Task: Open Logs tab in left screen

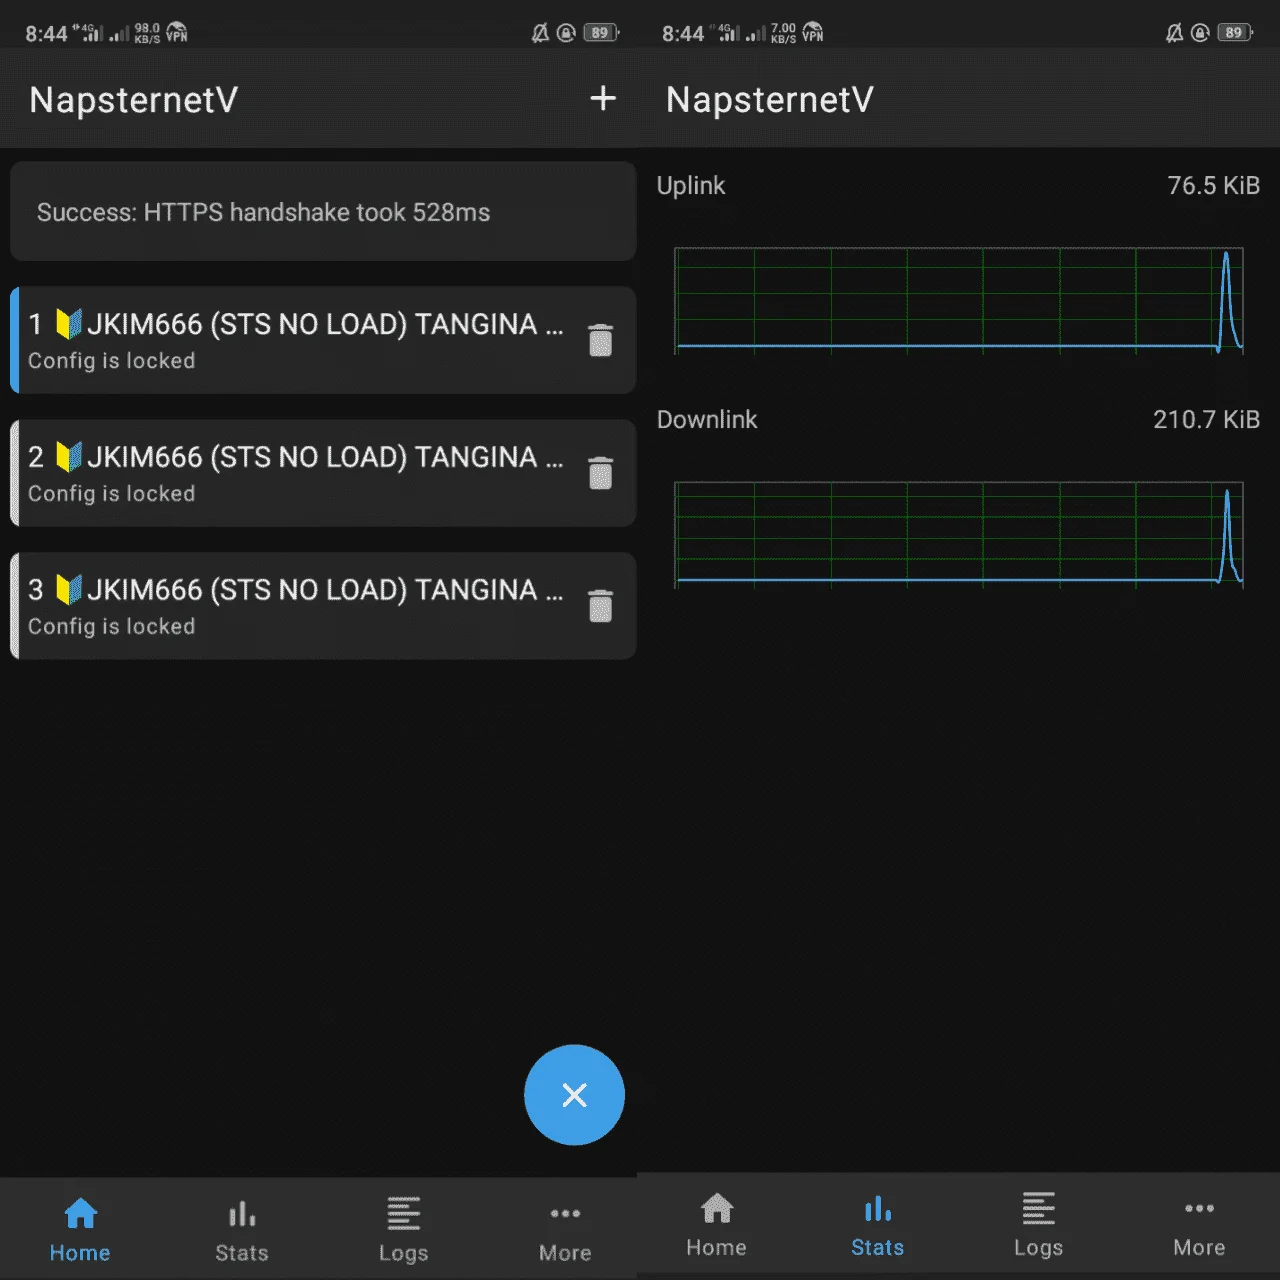Action: 403,1230
